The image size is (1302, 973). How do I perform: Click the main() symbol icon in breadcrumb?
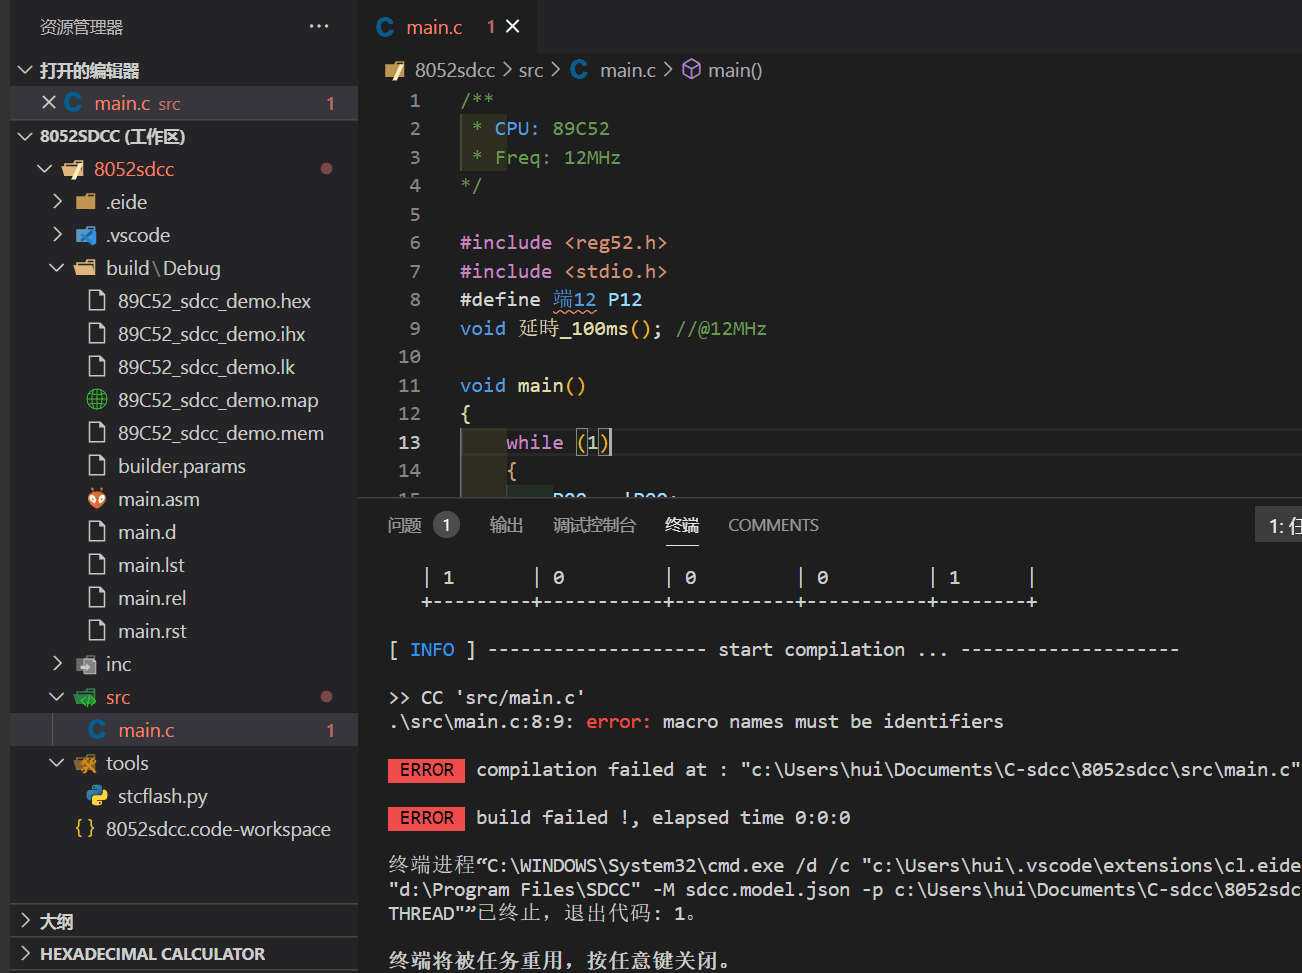[691, 69]
